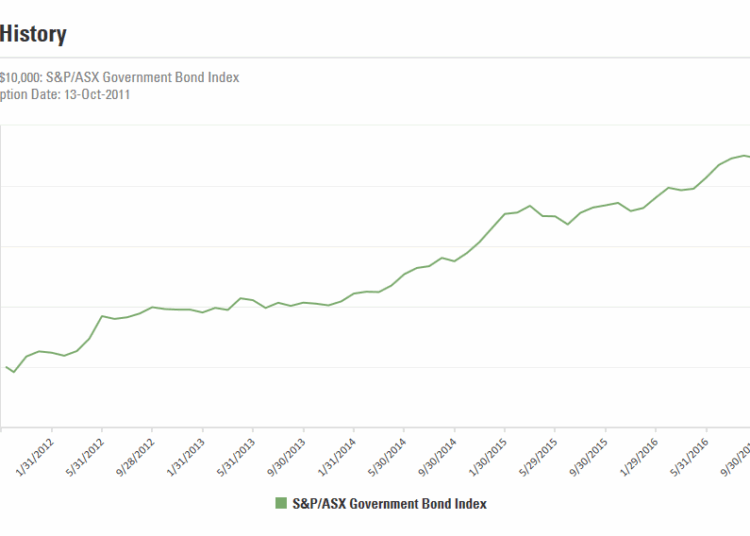Image resolution: width=750 pixels, height=536 pixels.
Task: Select the 9/30/2015 x-axis date label
Action: coord(590,453)
